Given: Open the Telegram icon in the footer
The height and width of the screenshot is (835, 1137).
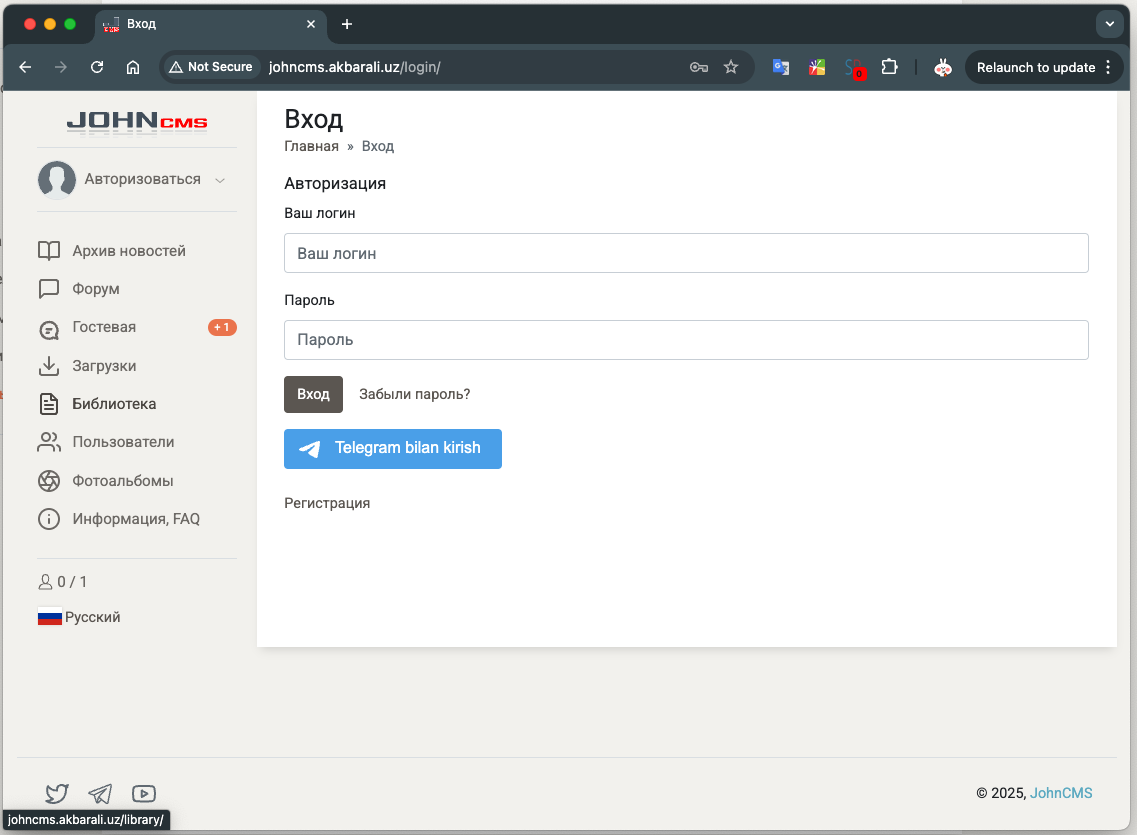Looking at the screenshot, I should coord(100,794).
